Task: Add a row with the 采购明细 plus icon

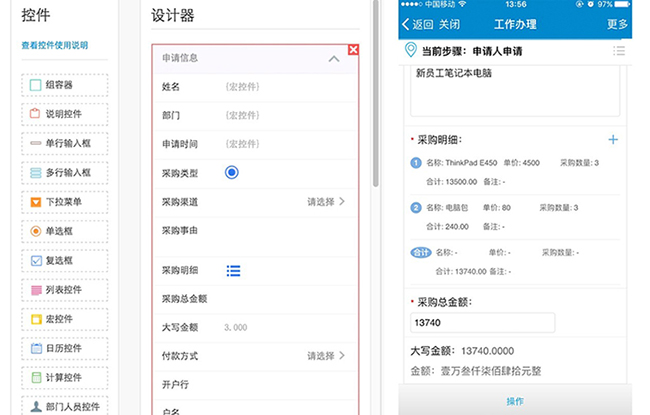Action: [x=613, y=140]
